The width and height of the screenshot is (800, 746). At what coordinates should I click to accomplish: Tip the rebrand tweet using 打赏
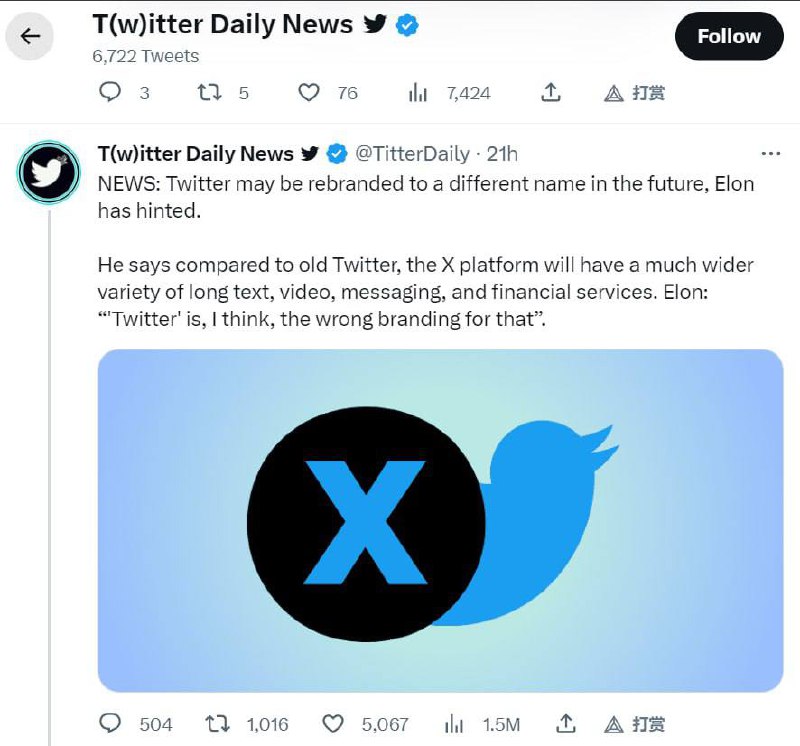(x=635, y=723)
